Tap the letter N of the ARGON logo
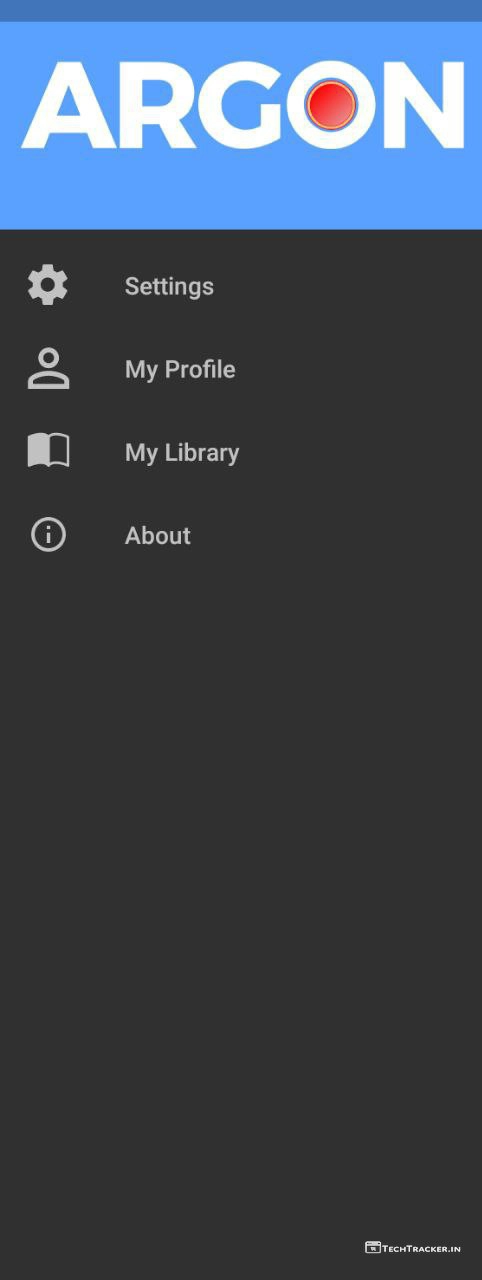The image size is (482, 1280). click(x=422, y=105)
